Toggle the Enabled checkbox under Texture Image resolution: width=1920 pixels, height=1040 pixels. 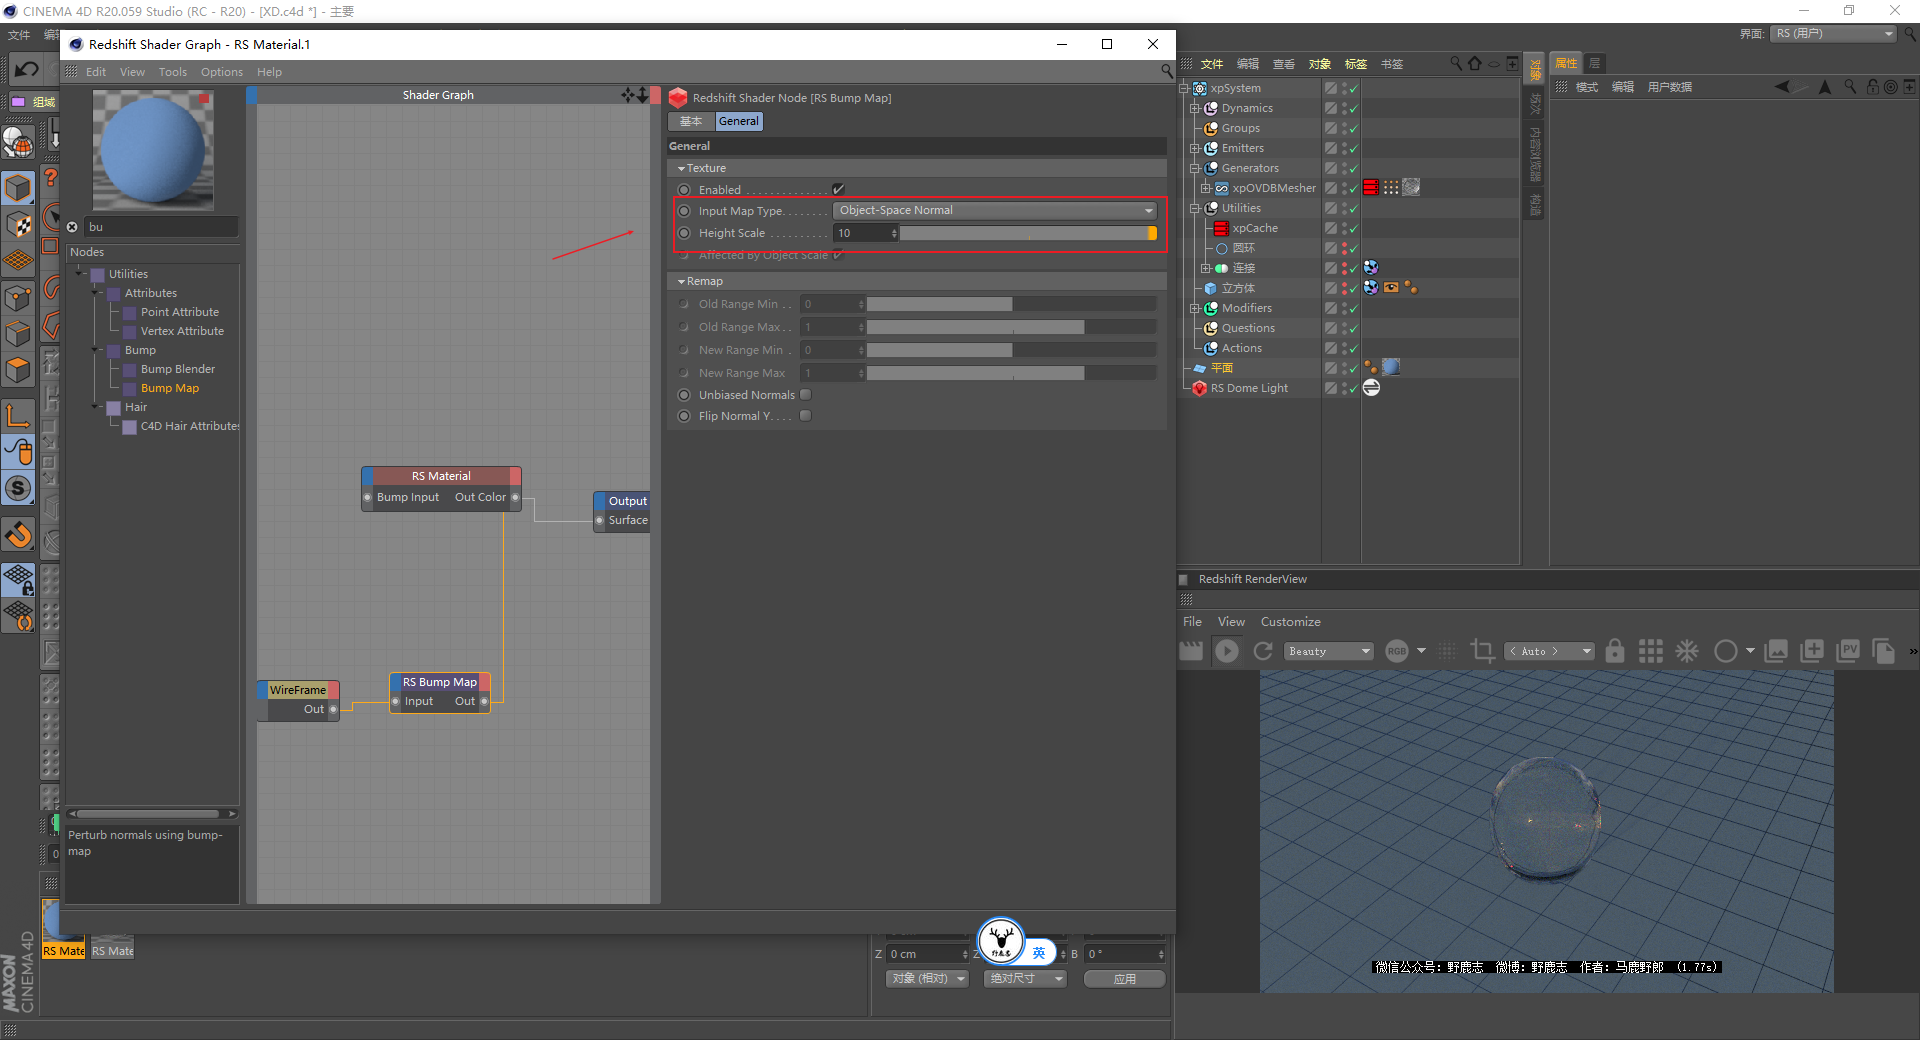[x=838, y=189]
